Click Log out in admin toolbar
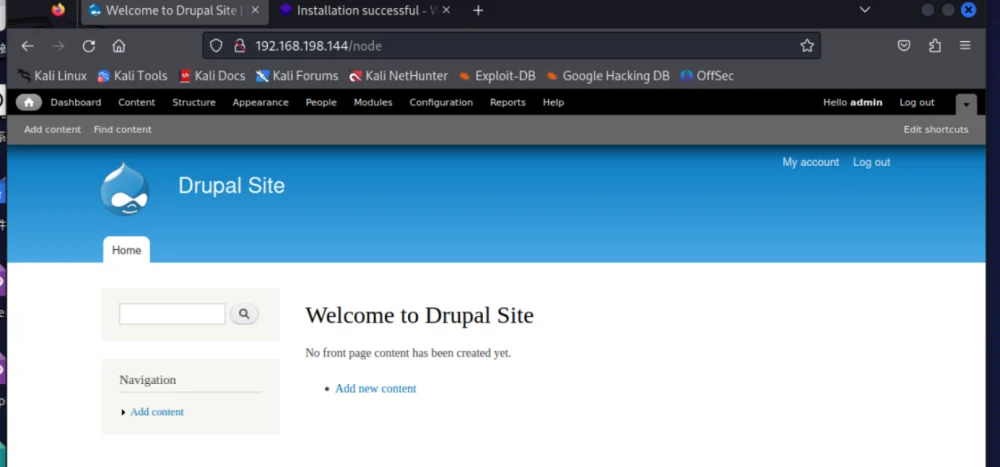Image resolution: width=1000 pixels, height=467 pixels. pyautogui.click(x=916, y=102)
